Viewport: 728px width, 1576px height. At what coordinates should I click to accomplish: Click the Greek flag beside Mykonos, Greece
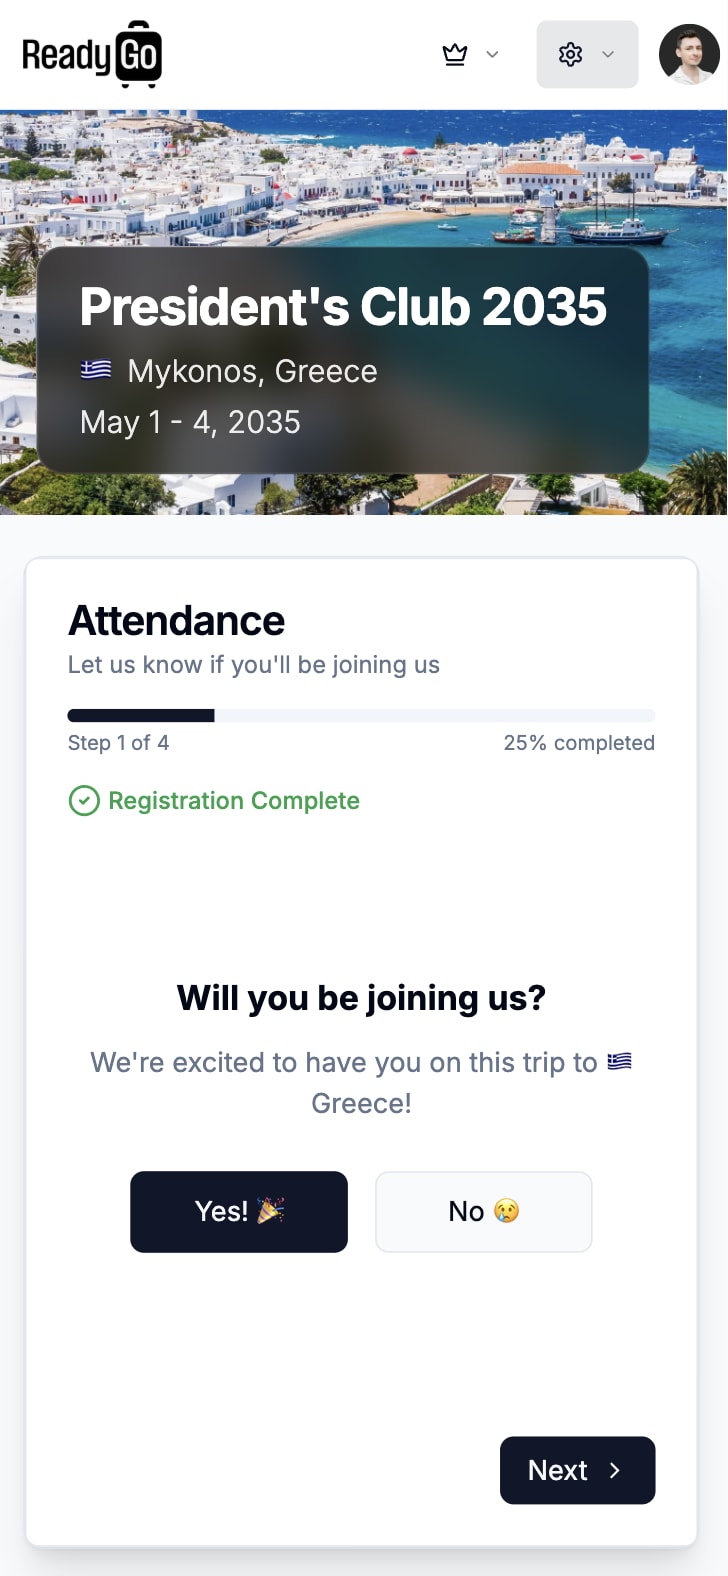(x=96, y=371)
